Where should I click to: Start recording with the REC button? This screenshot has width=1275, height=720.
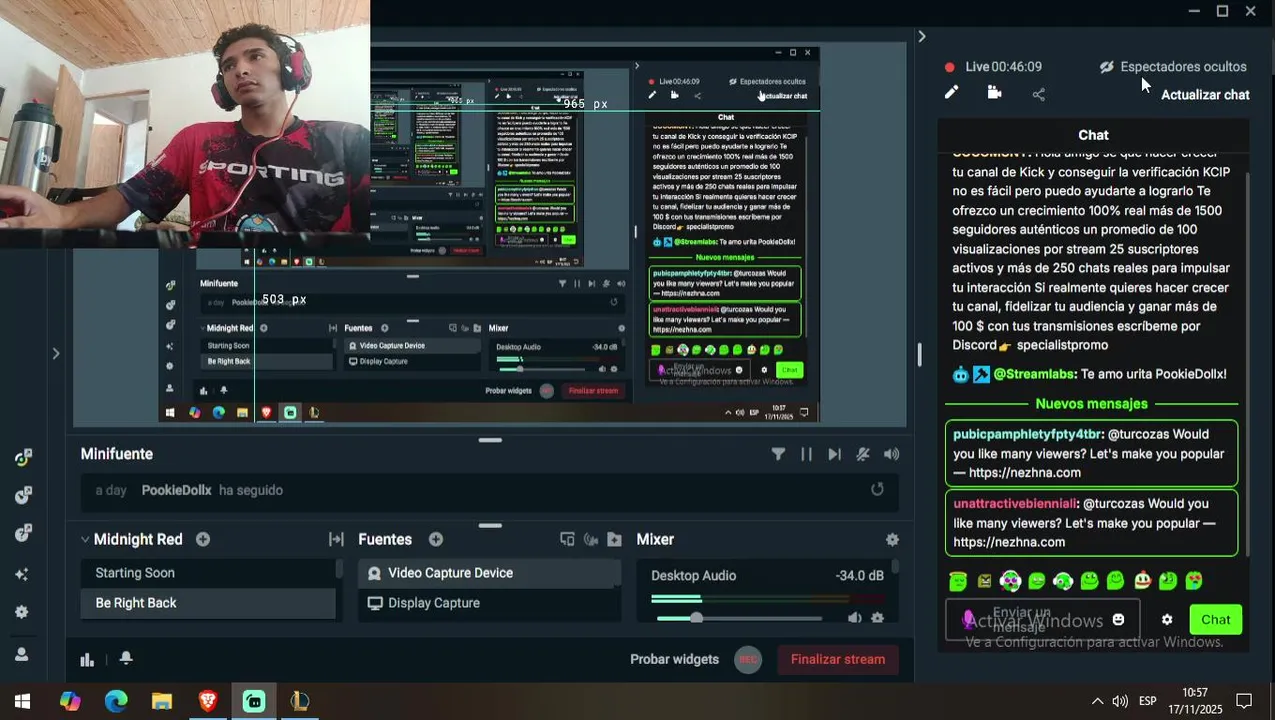pyautogui.click(x=748, y=659)
